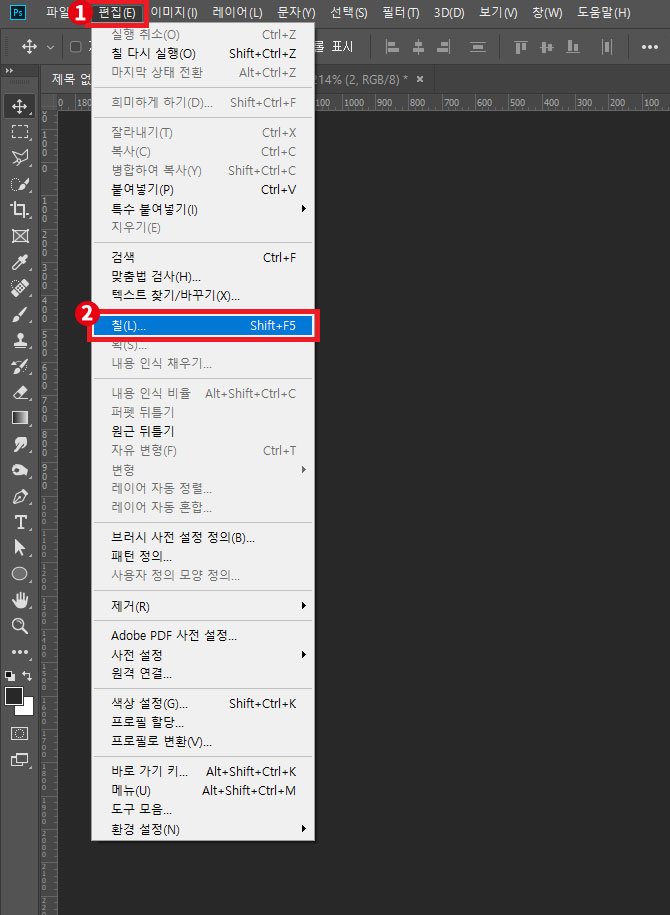Image resolution: width=670 pixels, height=915 pixels.
Task: Select the Rectangular Marquee tool
Action: tap(19, 131)
